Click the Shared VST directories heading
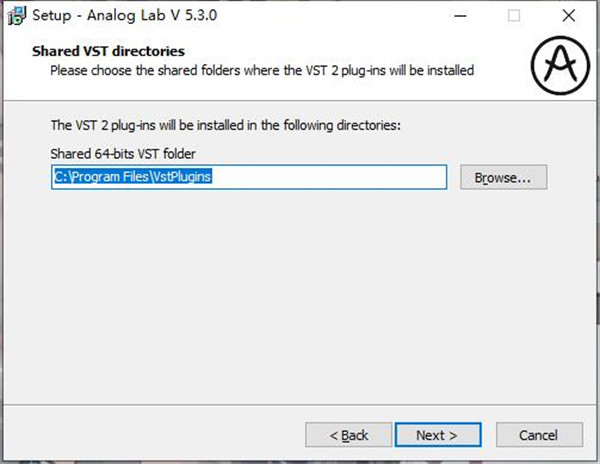This screenshot has height=464, width=600. [108, 51]
